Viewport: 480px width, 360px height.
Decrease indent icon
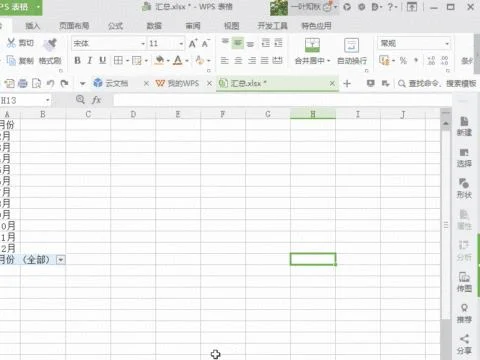(x=266, y=43)
